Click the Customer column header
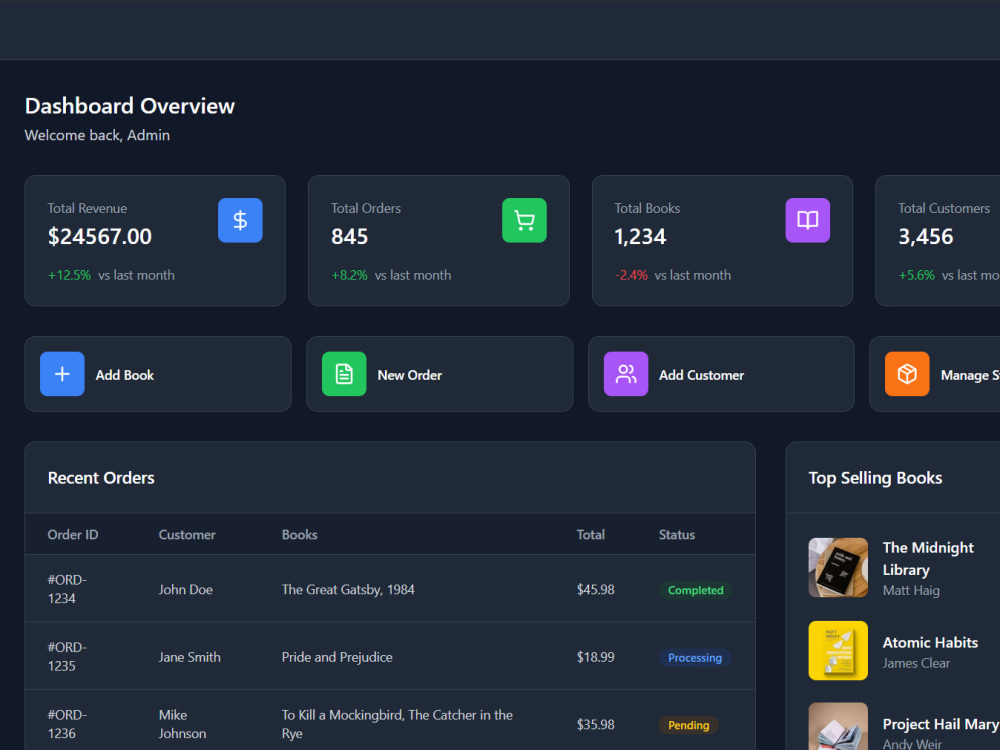 pyautogui.click(x=187, y=534)
